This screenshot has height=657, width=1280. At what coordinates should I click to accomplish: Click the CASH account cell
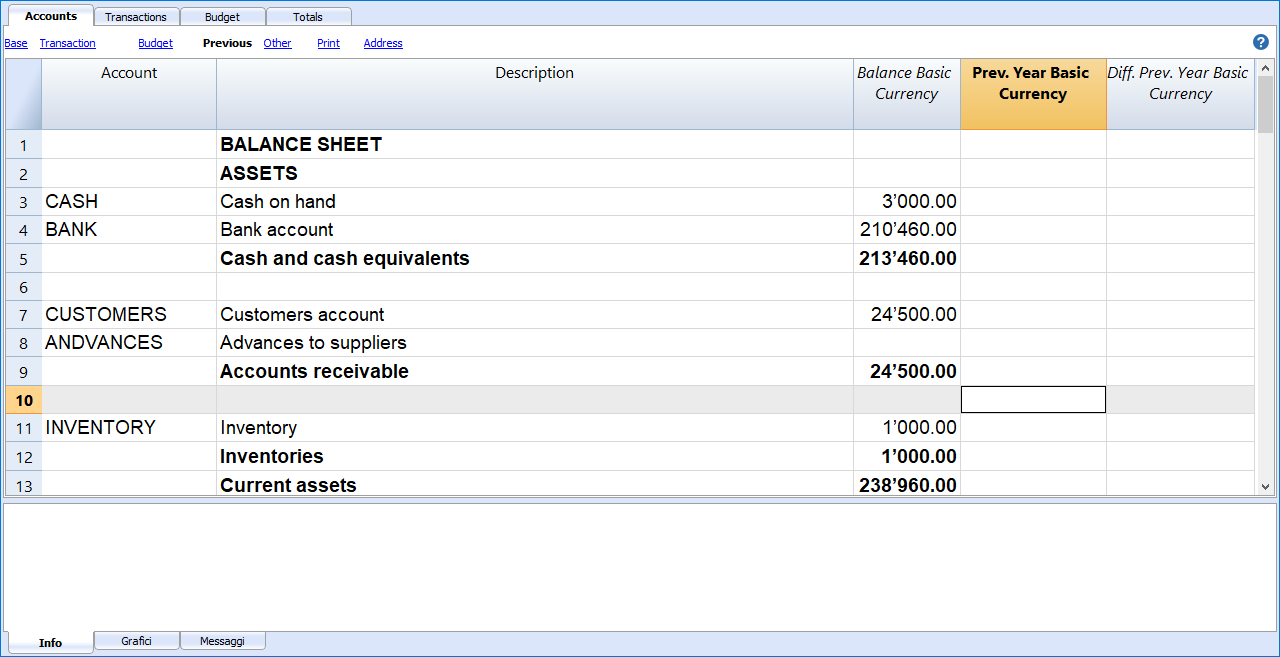coord(129,202)
